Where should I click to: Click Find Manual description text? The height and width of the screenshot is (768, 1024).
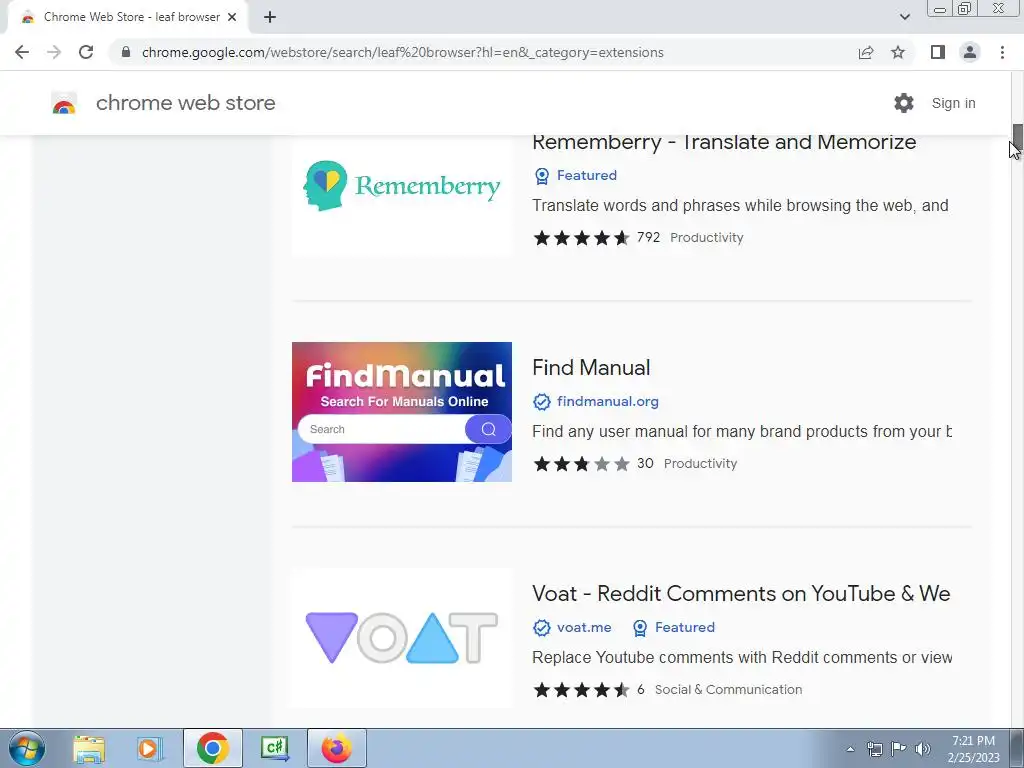click(x=742, y=432)
